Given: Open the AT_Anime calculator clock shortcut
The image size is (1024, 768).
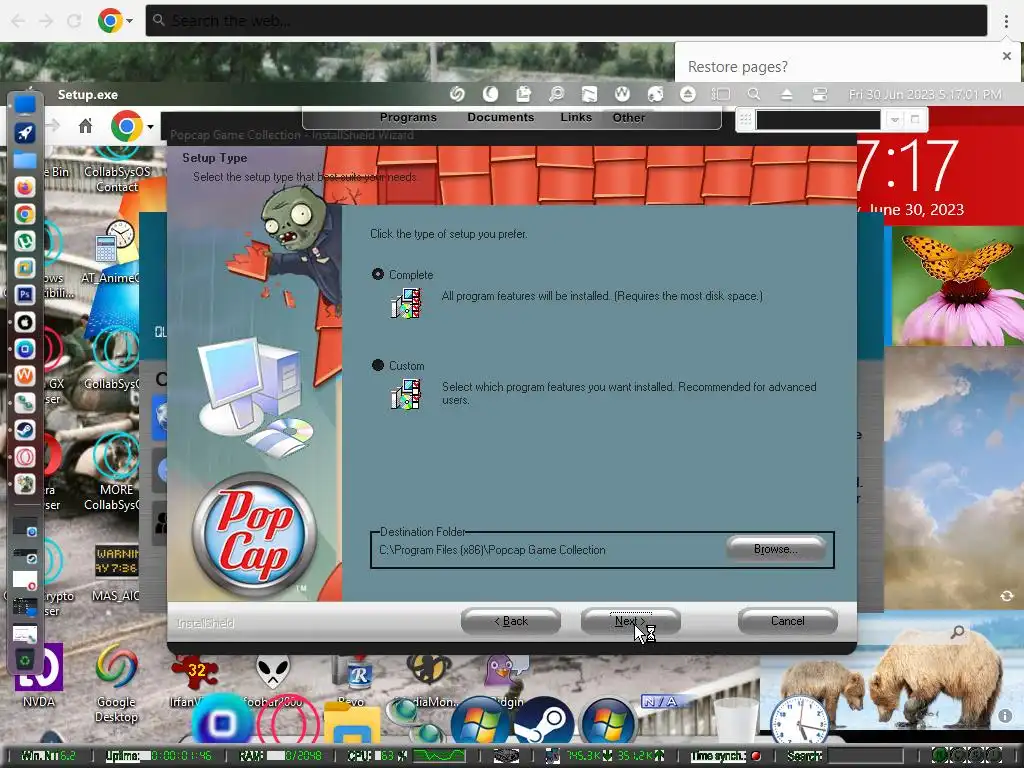Looking at the screenshot, I should click(112, 253).
